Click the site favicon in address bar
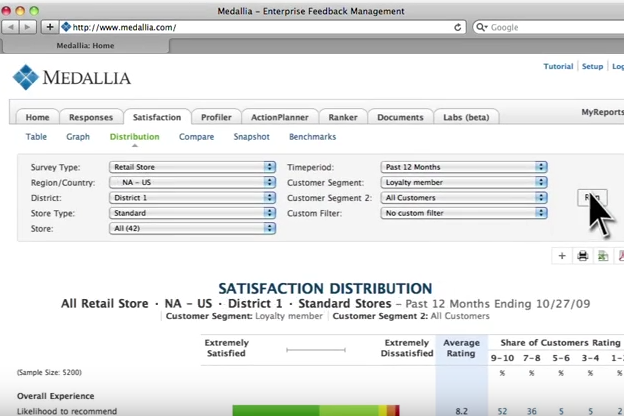Viewport: 624px width, 416px height. (x=67, y=27)
